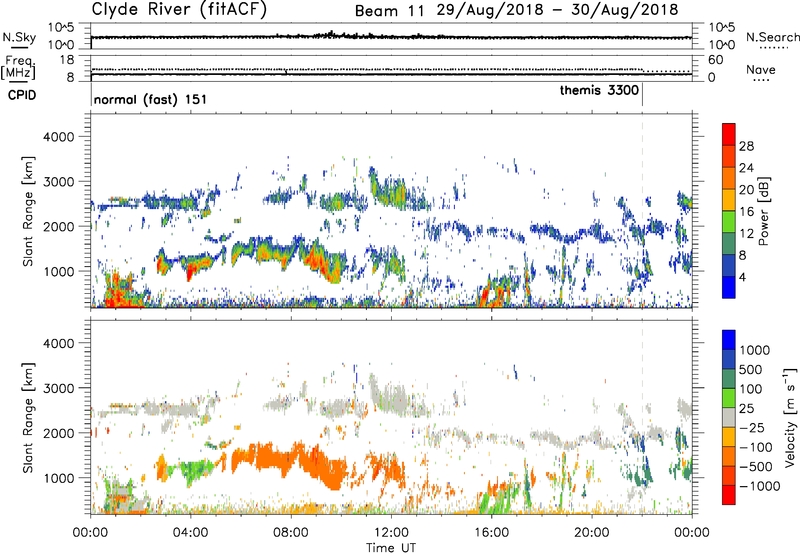Click the 'Power [dB]' colorbar label
Screen dimensions: 800x554
tap(763, 211)
